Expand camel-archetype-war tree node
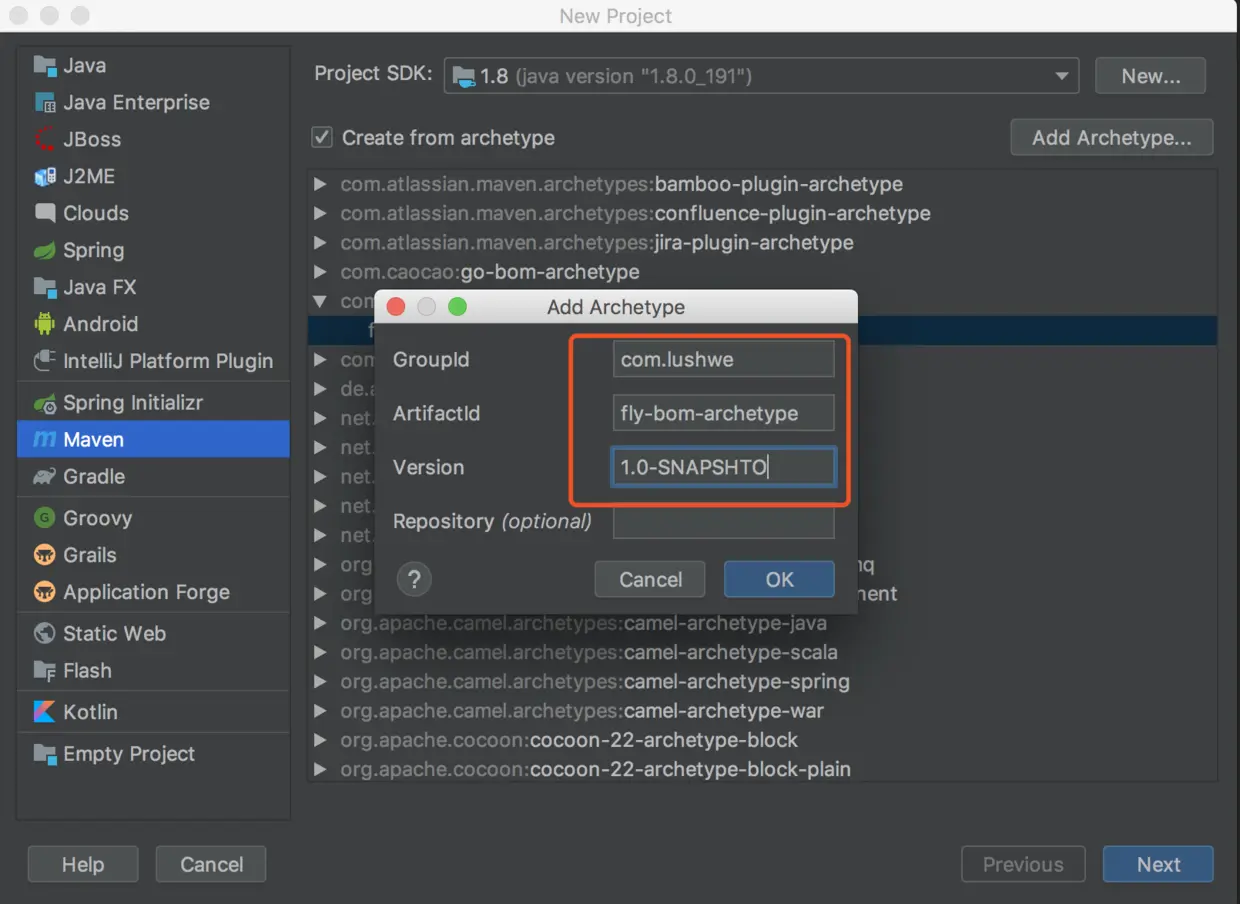1240x904 pixels. (320, 711)
